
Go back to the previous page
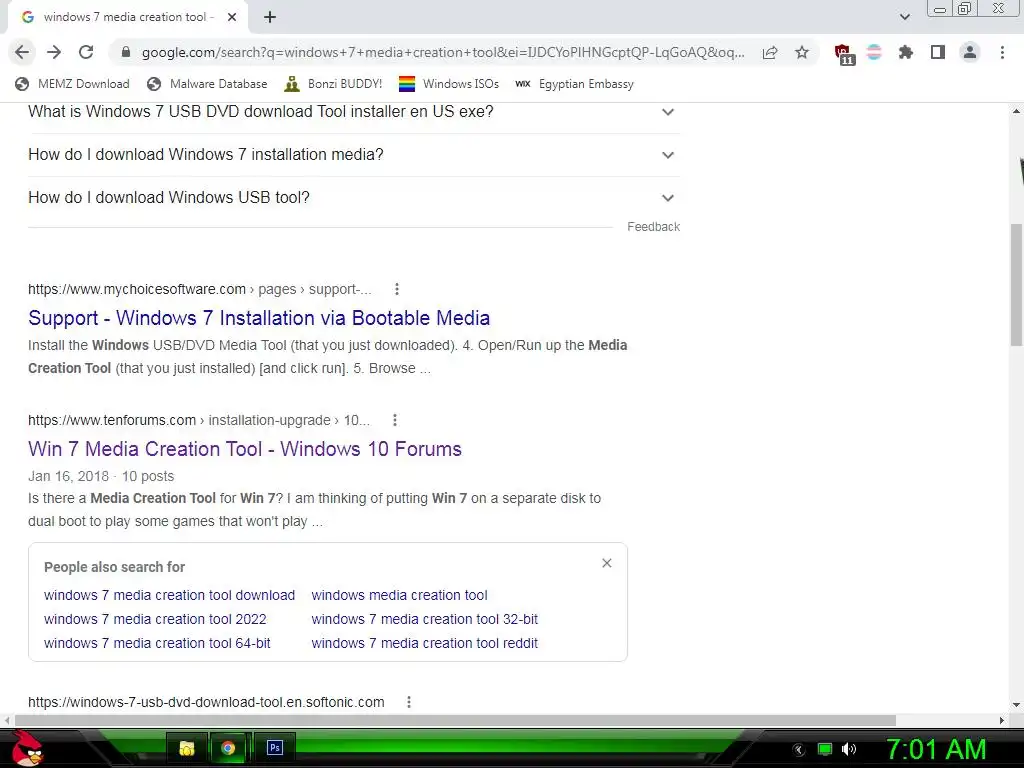(22, 52)
